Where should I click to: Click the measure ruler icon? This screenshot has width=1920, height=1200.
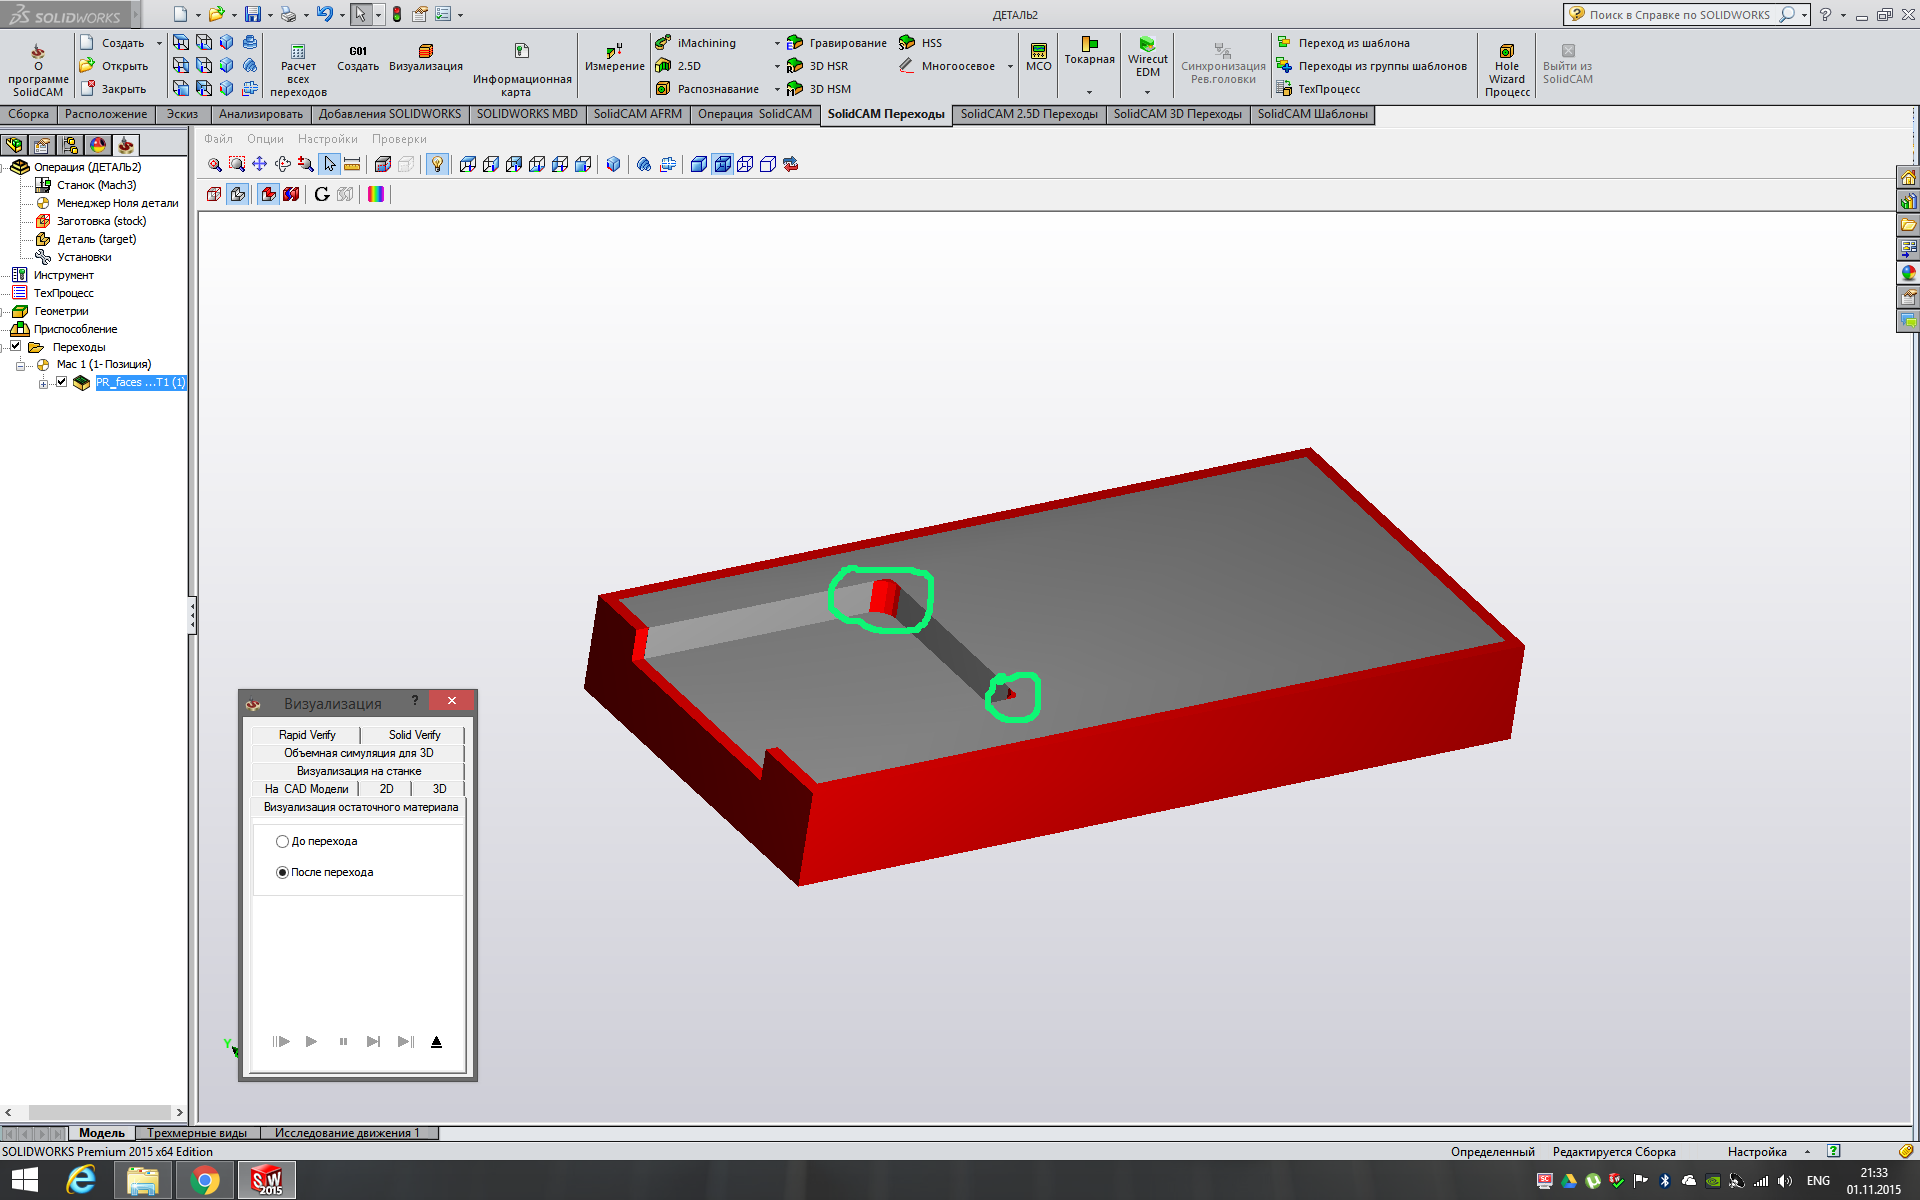[352, 164]
